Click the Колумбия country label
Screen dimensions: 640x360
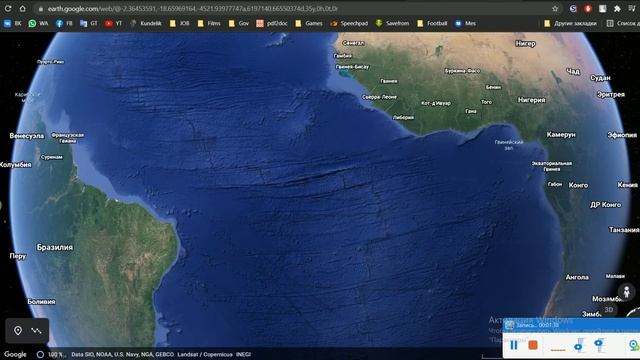16,164
